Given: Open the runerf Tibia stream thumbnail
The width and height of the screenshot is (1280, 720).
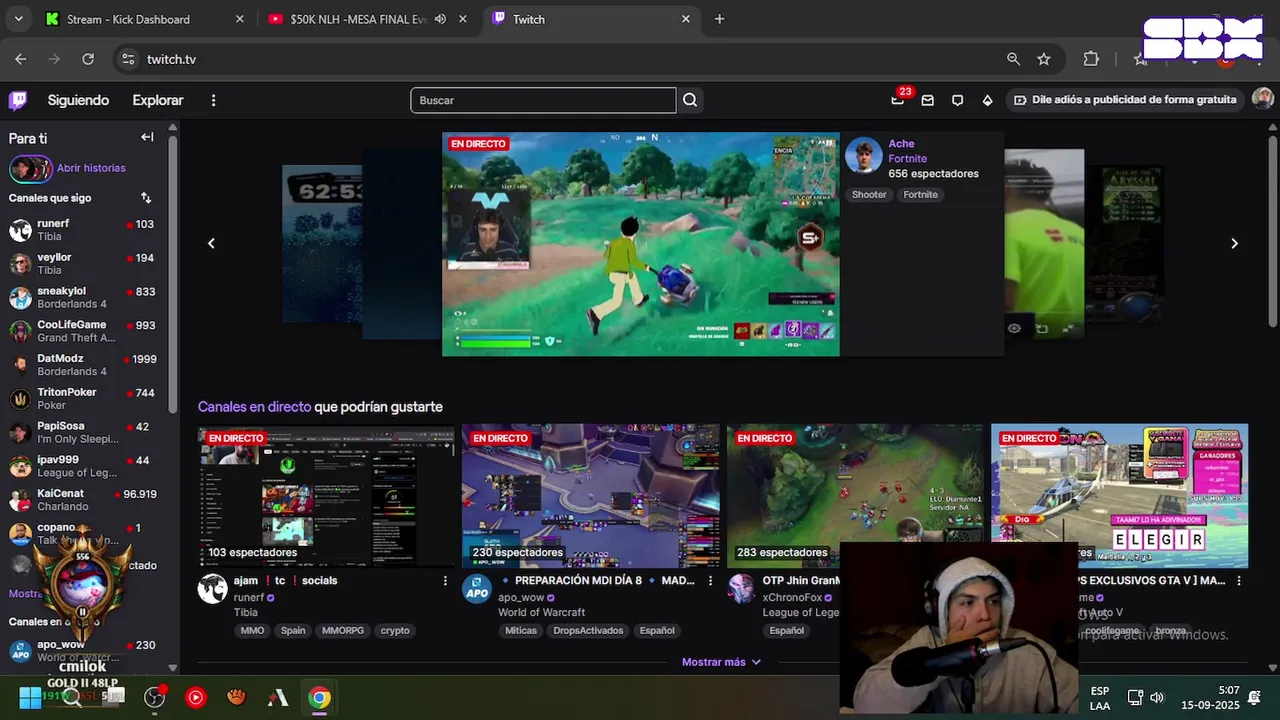Looking at the screenshot, I should (326, 495).
